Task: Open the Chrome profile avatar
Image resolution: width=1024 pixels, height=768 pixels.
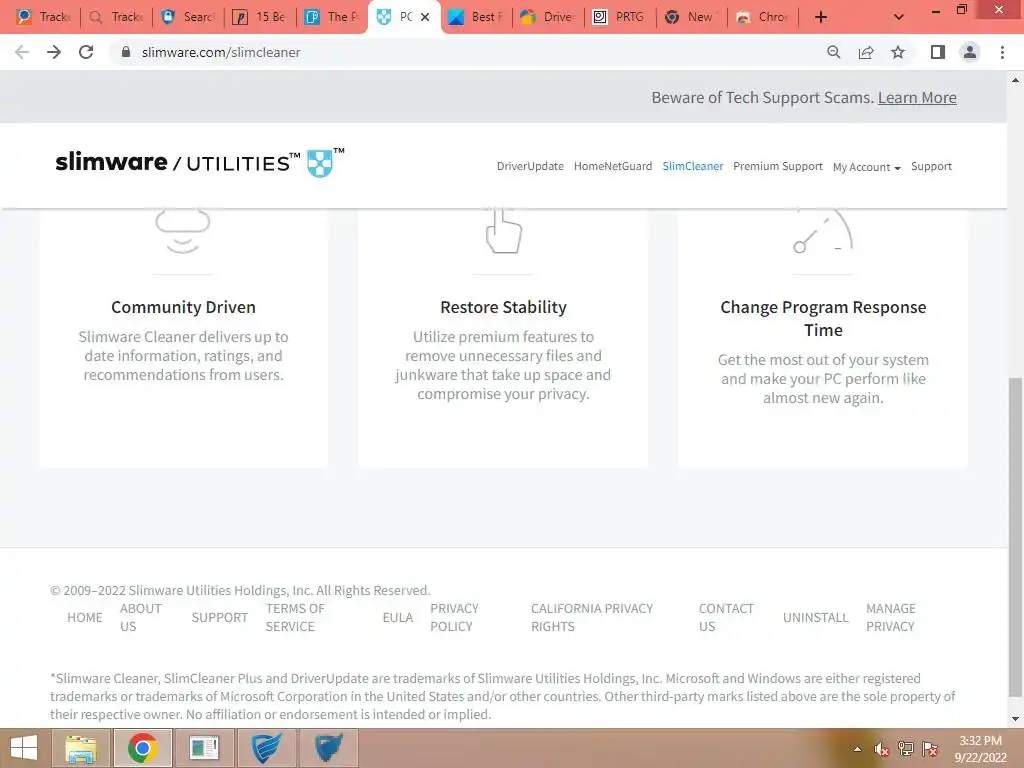Action: (970, 52)
